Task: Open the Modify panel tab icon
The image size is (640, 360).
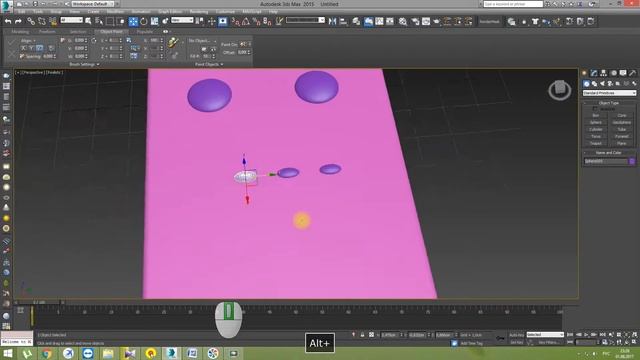Action: (594, 73)
